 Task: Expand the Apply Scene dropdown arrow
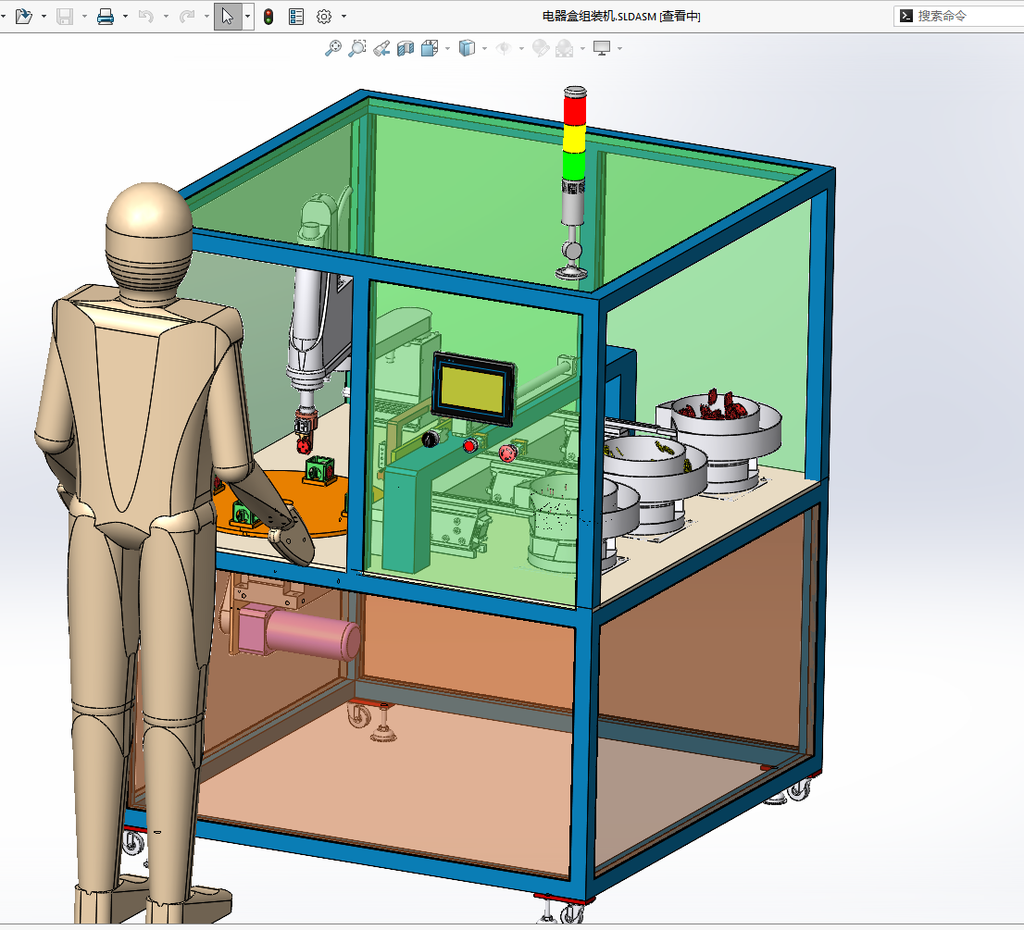point(583,48)
